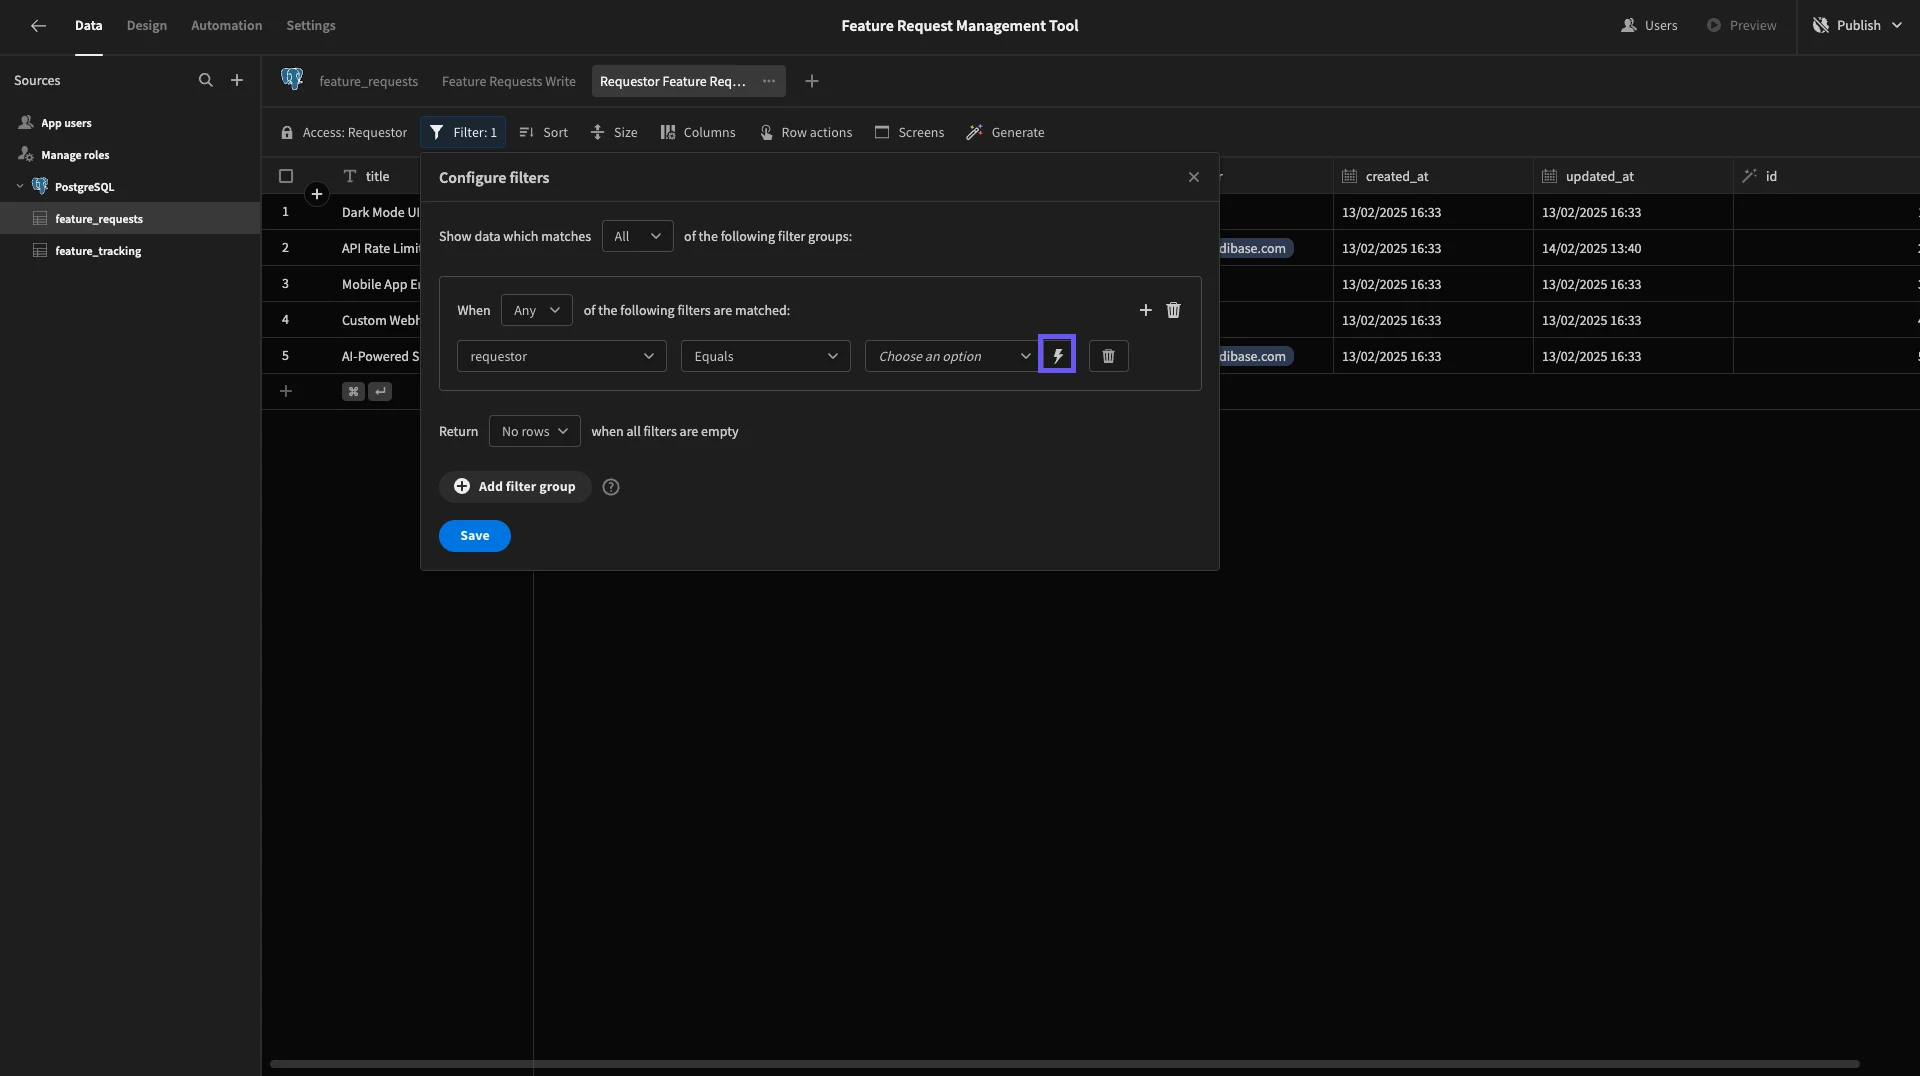Click the Generate wand button
The height and width of the screenshot is (1076, 1920).
(x=1006, y=132)
